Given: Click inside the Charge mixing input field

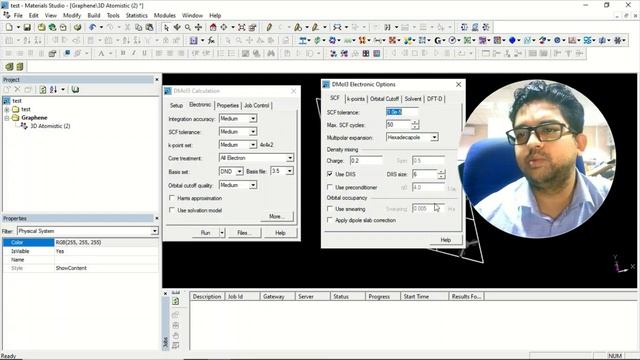Looking at the screenshot, I should [x=366, y=161].
